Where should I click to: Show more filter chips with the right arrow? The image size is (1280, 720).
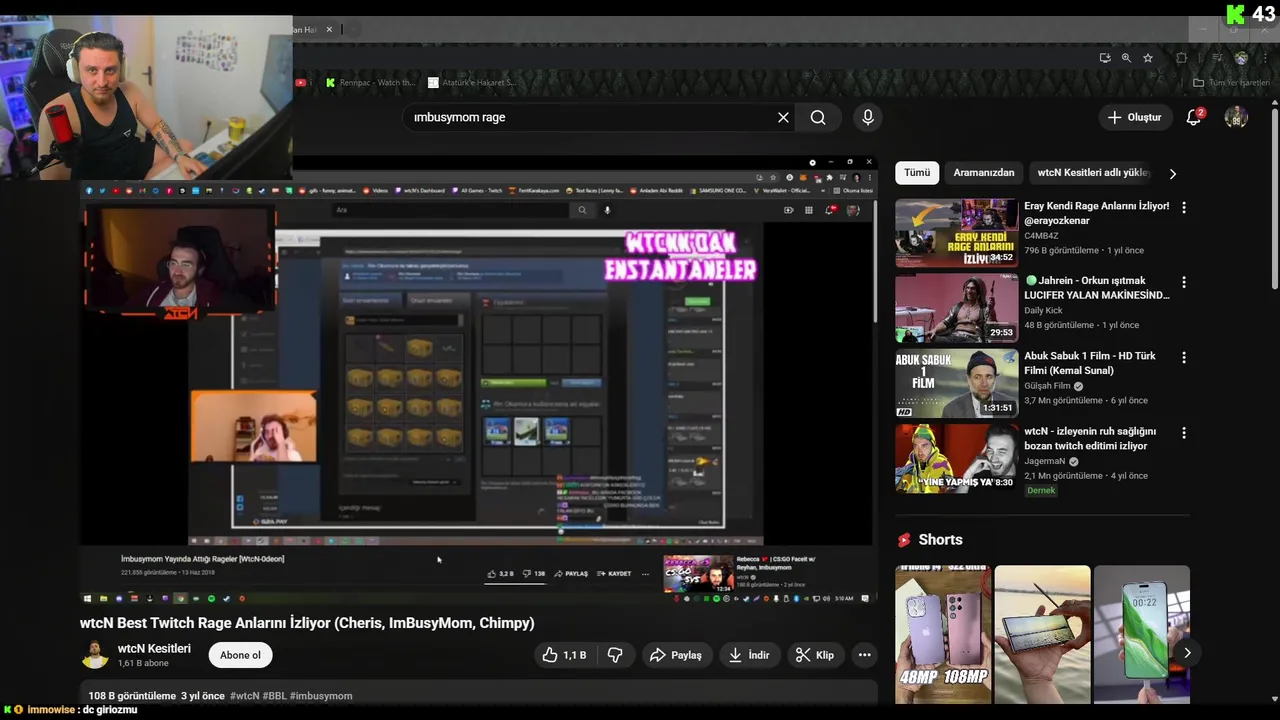[1173, 173]
